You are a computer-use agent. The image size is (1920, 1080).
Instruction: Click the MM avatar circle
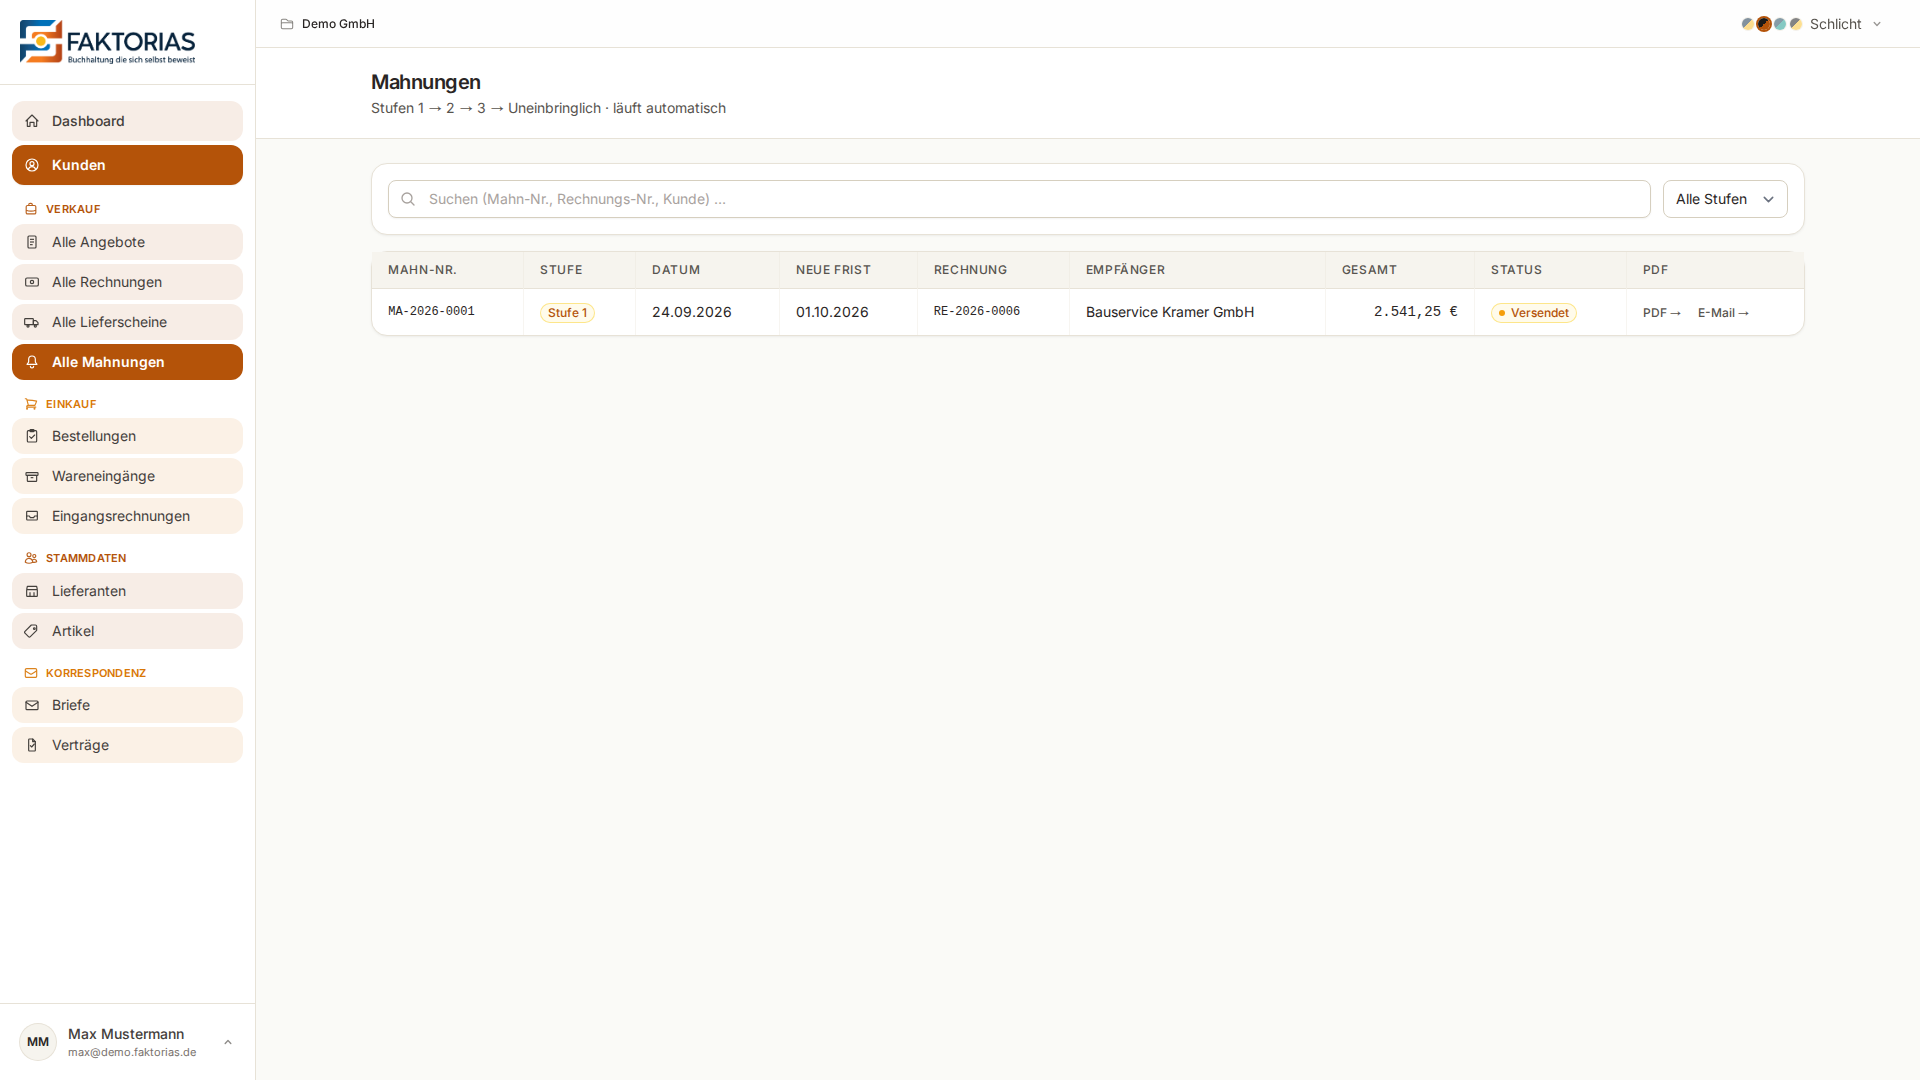coord(38,1042)
